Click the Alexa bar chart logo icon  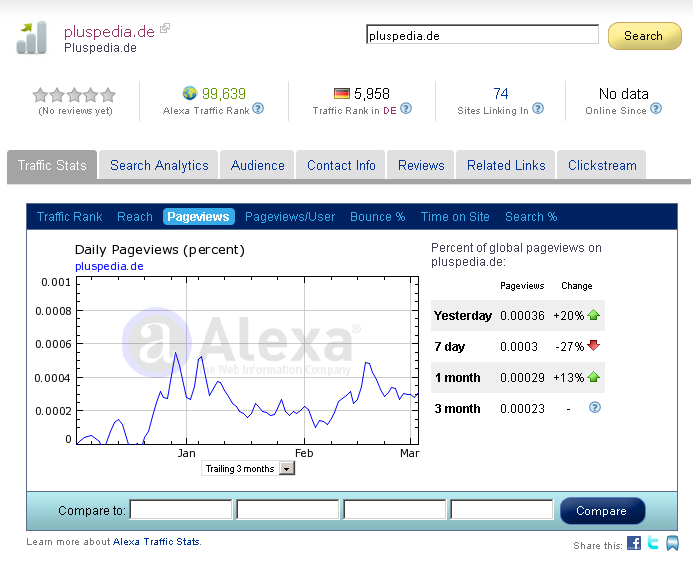[31, 38]
